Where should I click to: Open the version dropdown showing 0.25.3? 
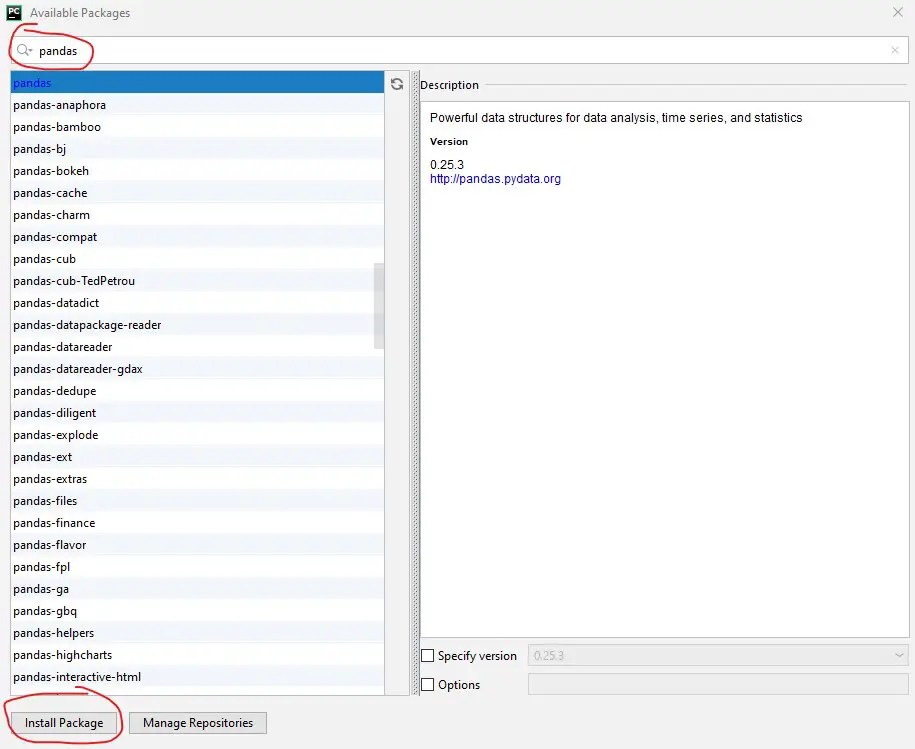pos(718,656)
